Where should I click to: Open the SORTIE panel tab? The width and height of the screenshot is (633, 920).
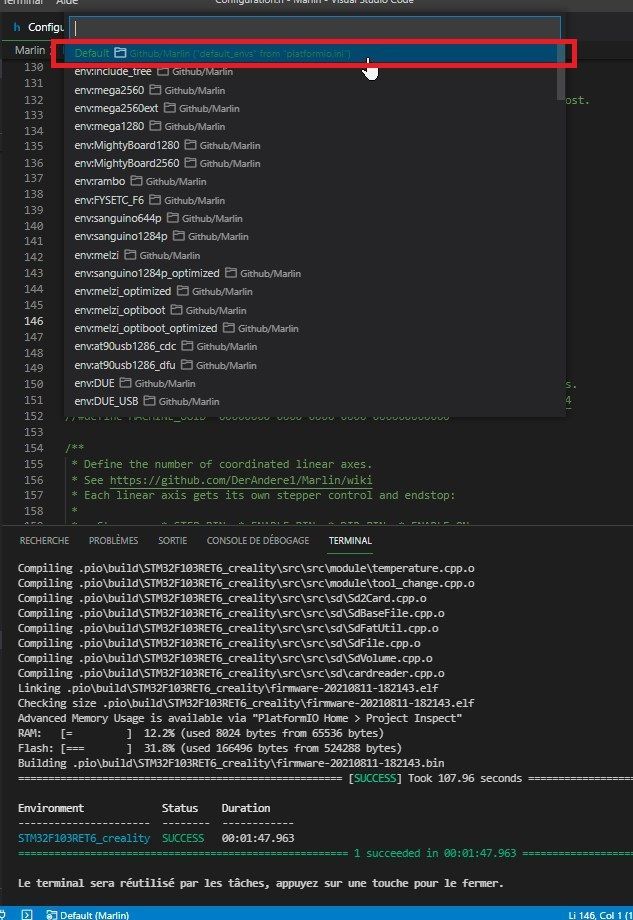pos(172,540)
